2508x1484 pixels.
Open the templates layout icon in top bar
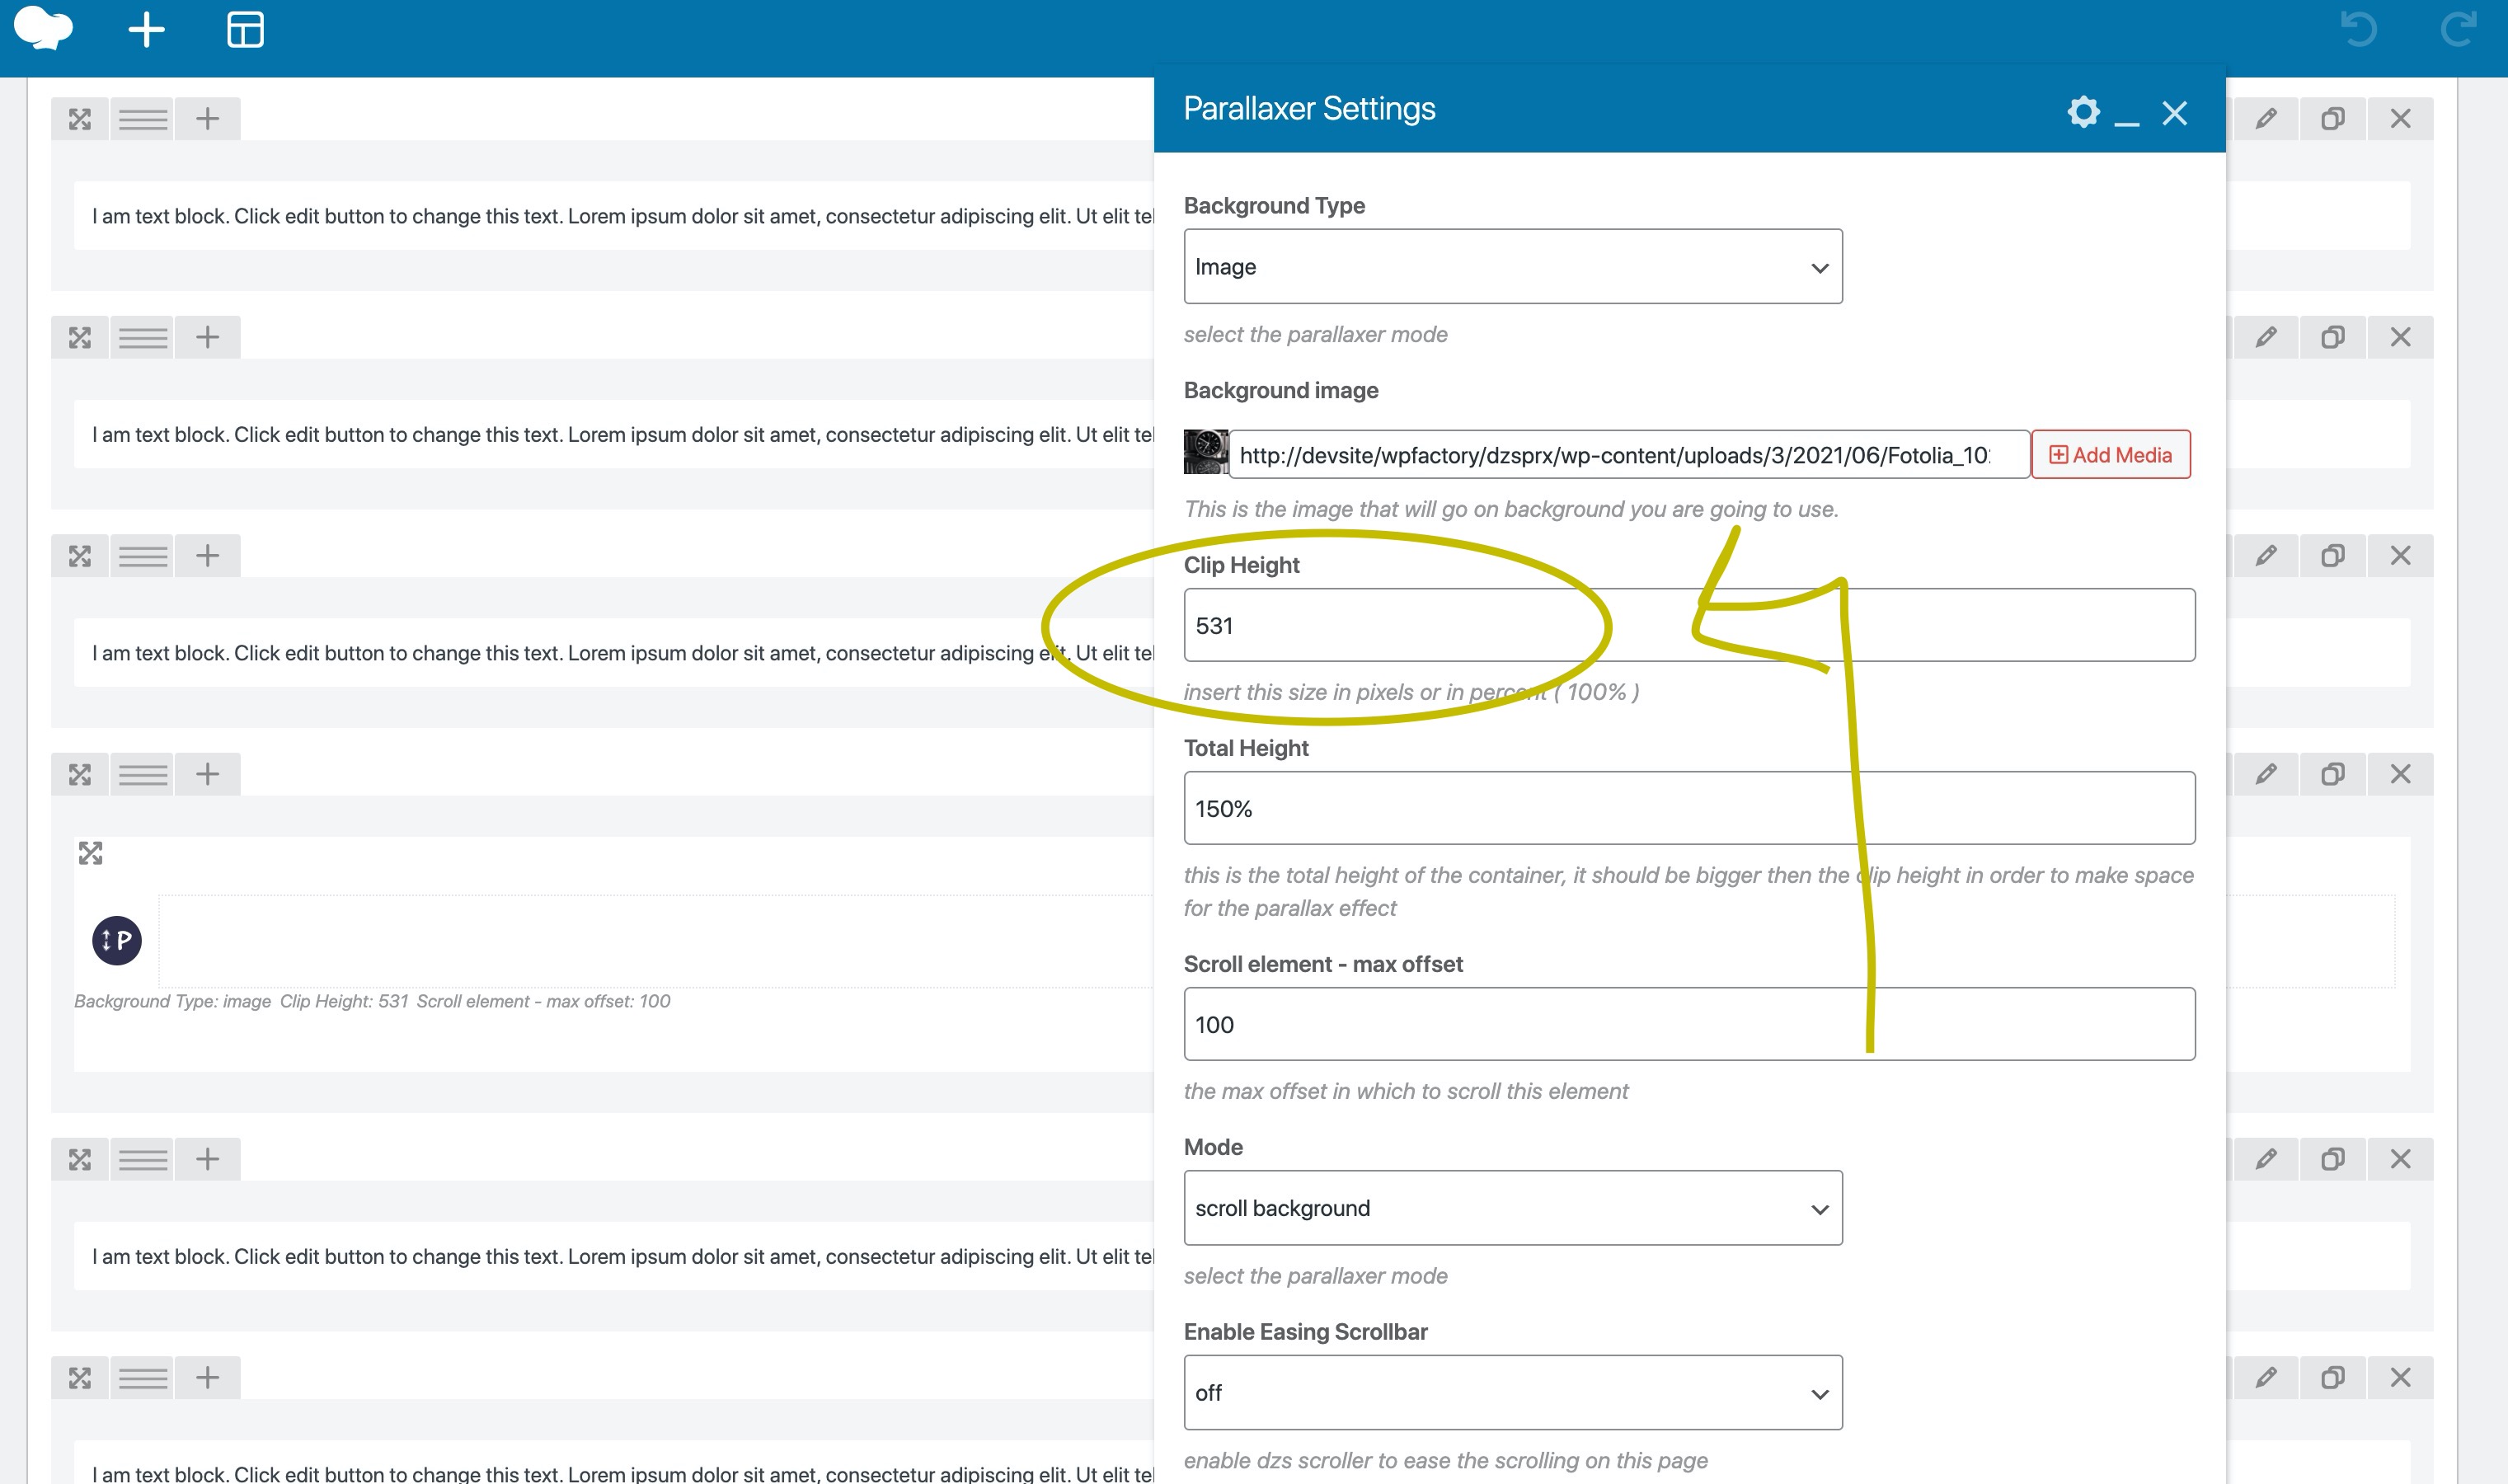[x=245, y=30]
